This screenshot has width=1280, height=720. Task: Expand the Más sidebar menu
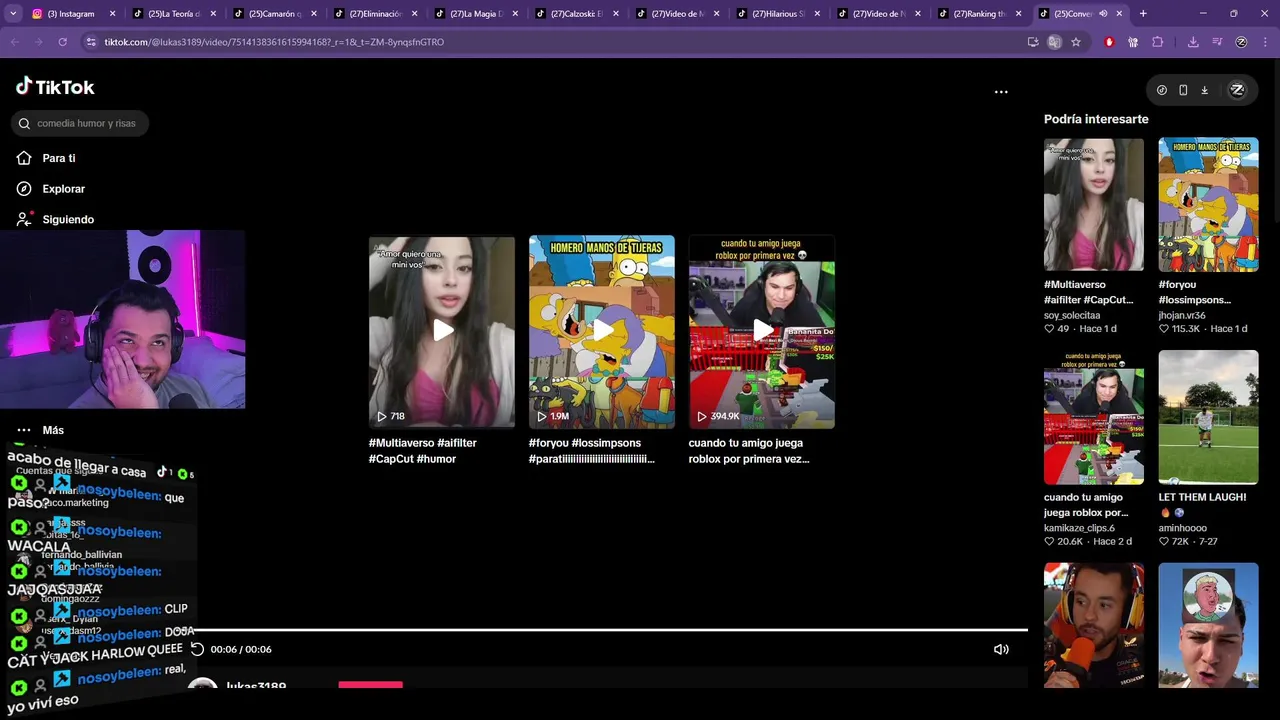(x=40, y=430)
